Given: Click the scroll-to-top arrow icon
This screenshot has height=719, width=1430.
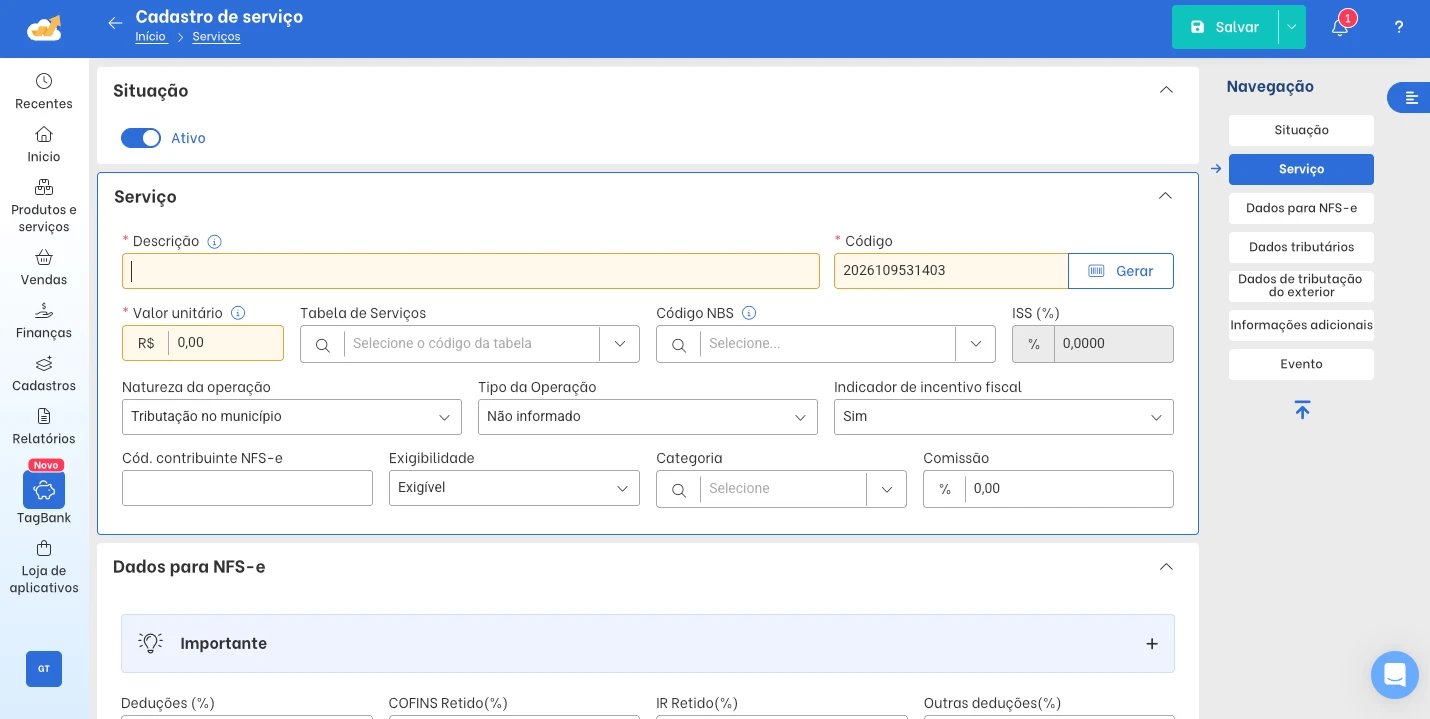Looking at the screenshot, I should (1302, 410).
